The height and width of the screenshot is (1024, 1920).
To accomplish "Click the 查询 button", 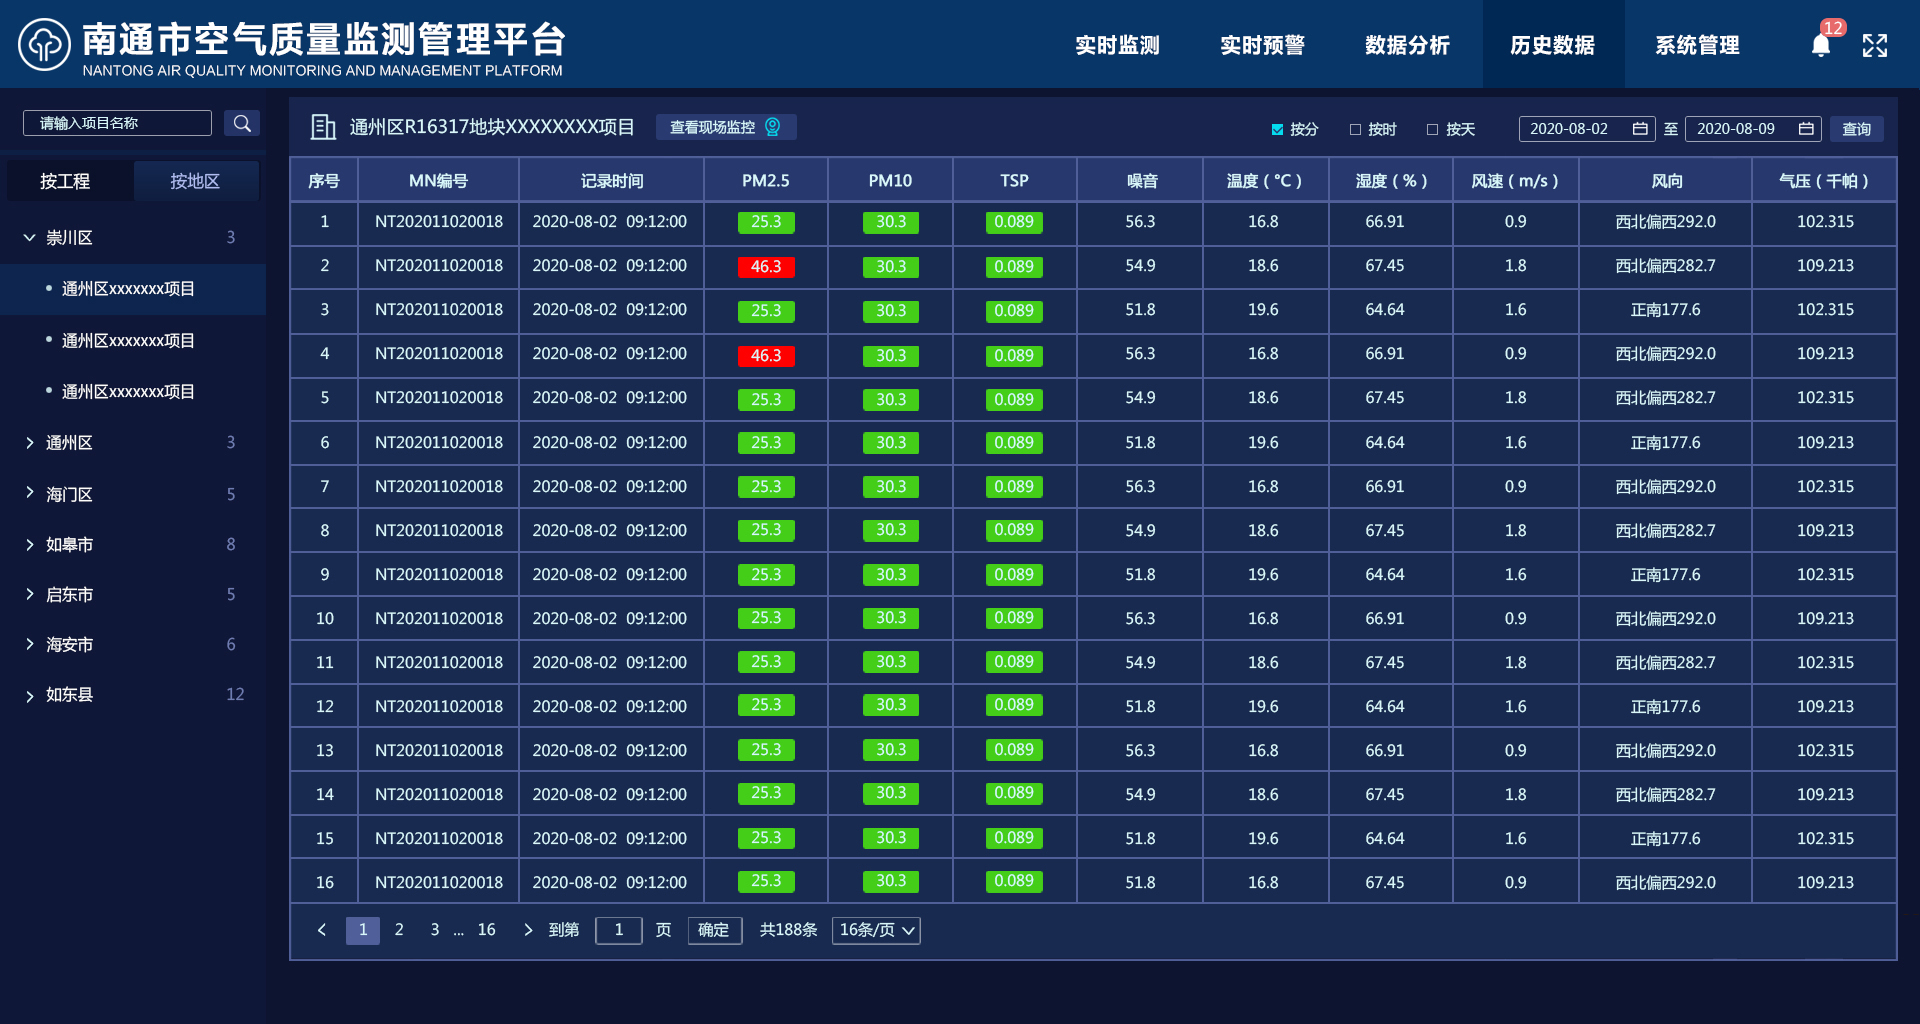I will pyautogui.click(x=1856, y=129).
